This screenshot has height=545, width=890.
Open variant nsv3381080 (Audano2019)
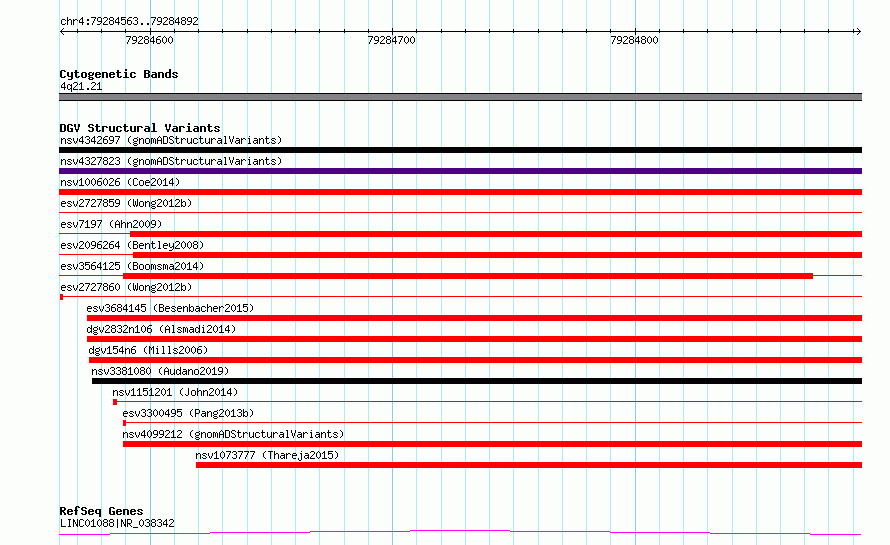click(160, 371)
